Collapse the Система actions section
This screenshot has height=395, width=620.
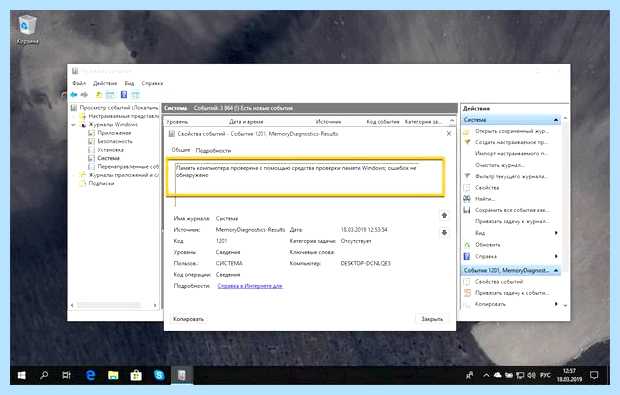point(556,120)
